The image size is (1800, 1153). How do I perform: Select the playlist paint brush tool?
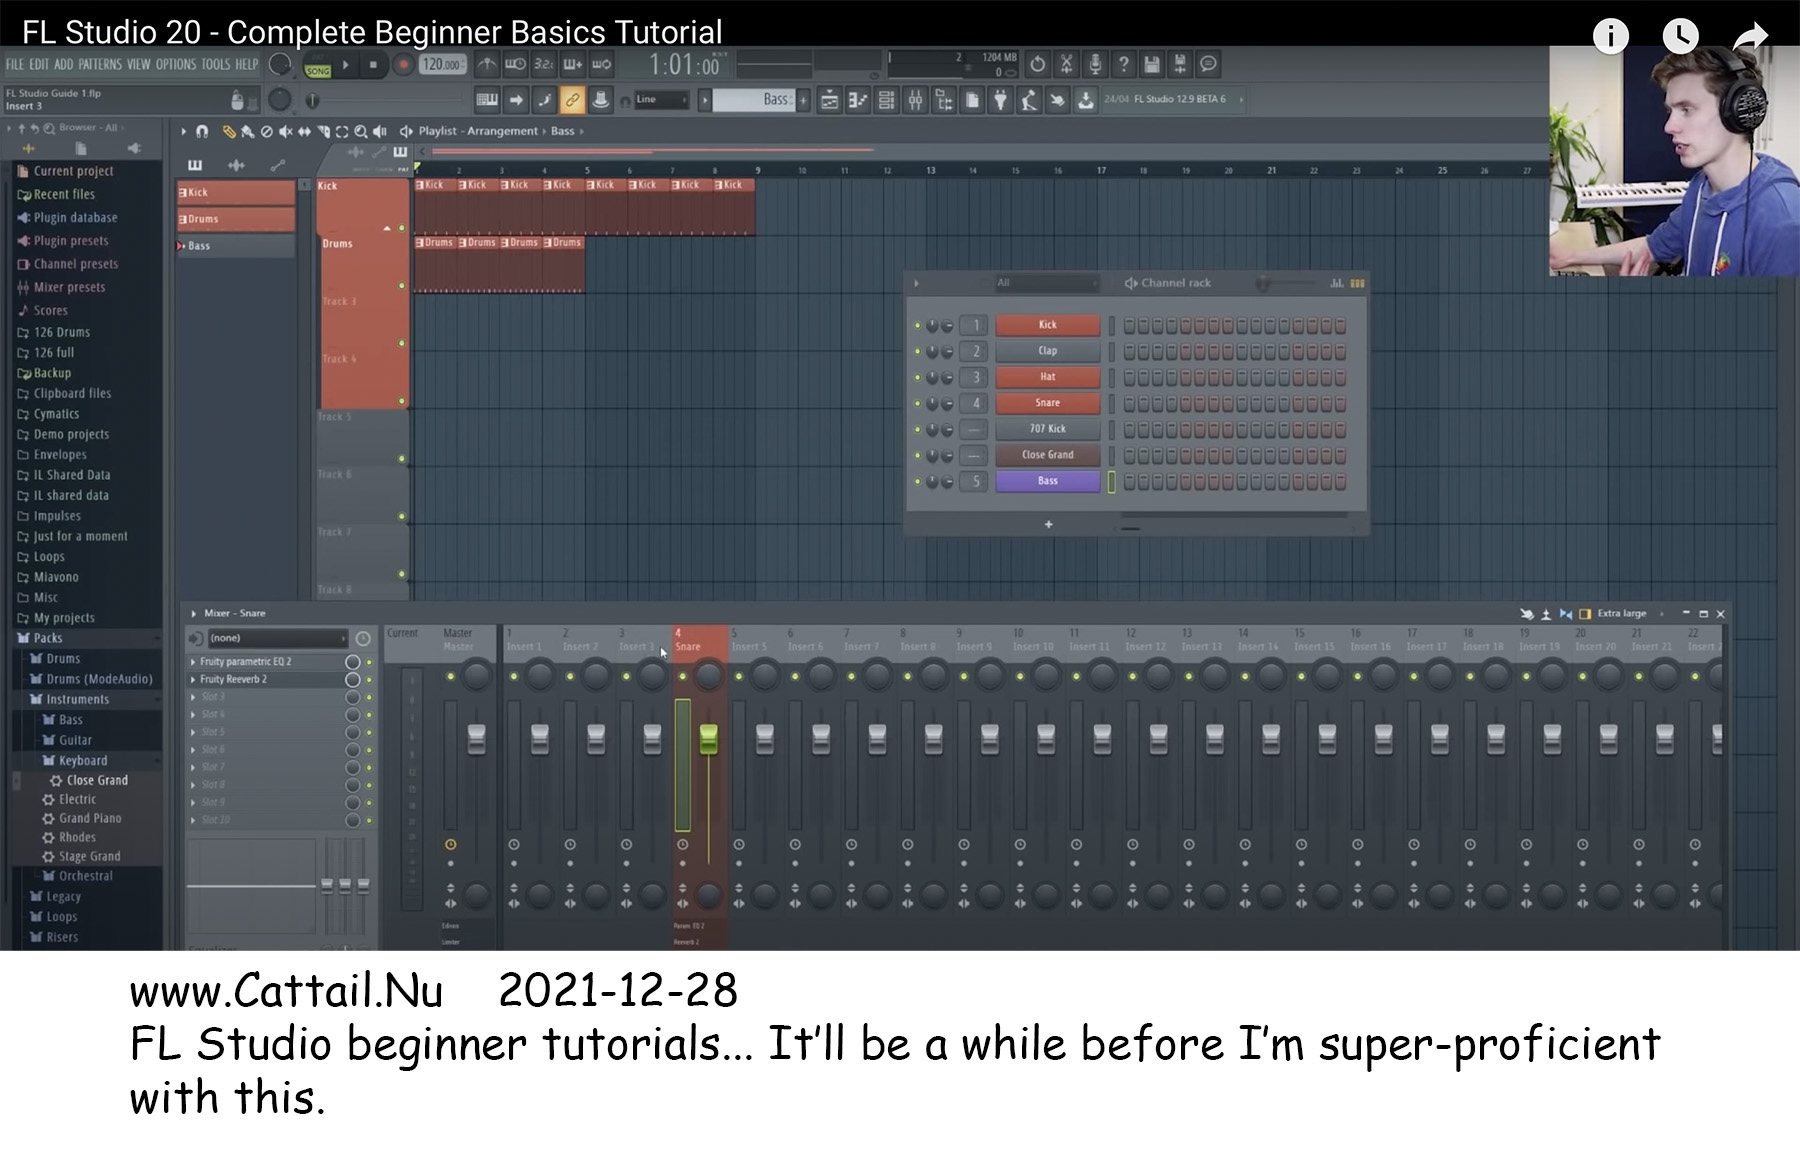pos(247,131)
